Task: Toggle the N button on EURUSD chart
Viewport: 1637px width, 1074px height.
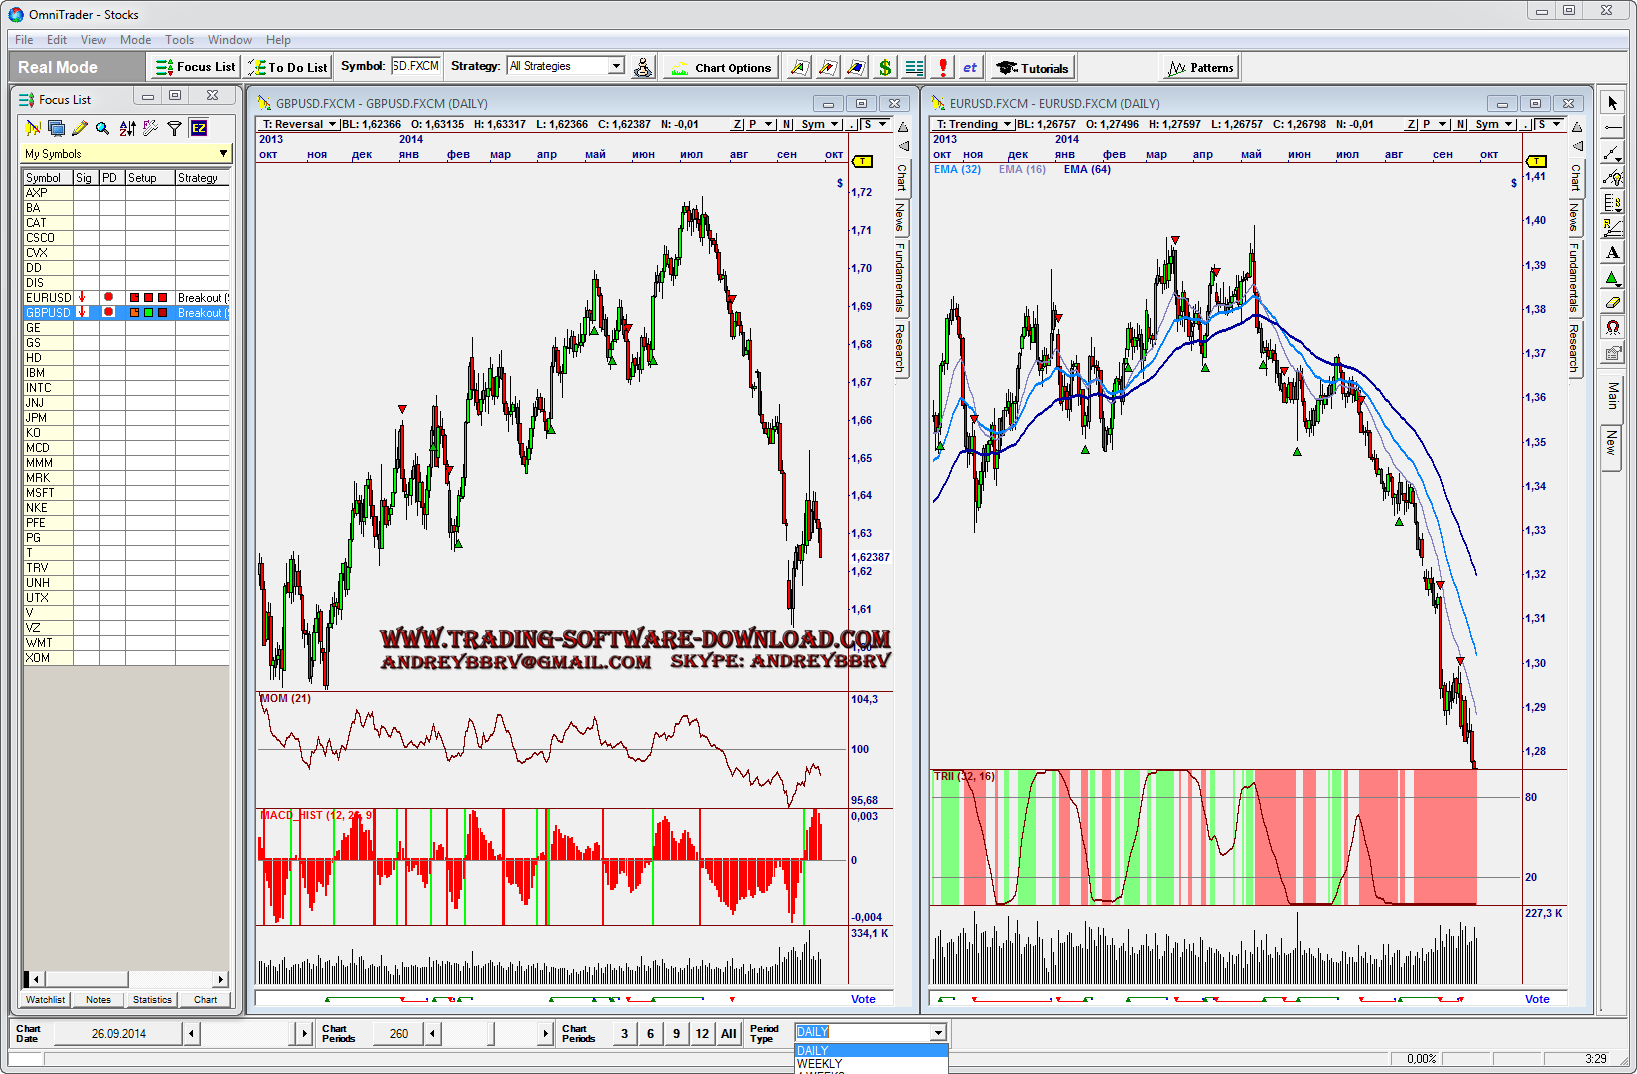Action: (1461, 124)
